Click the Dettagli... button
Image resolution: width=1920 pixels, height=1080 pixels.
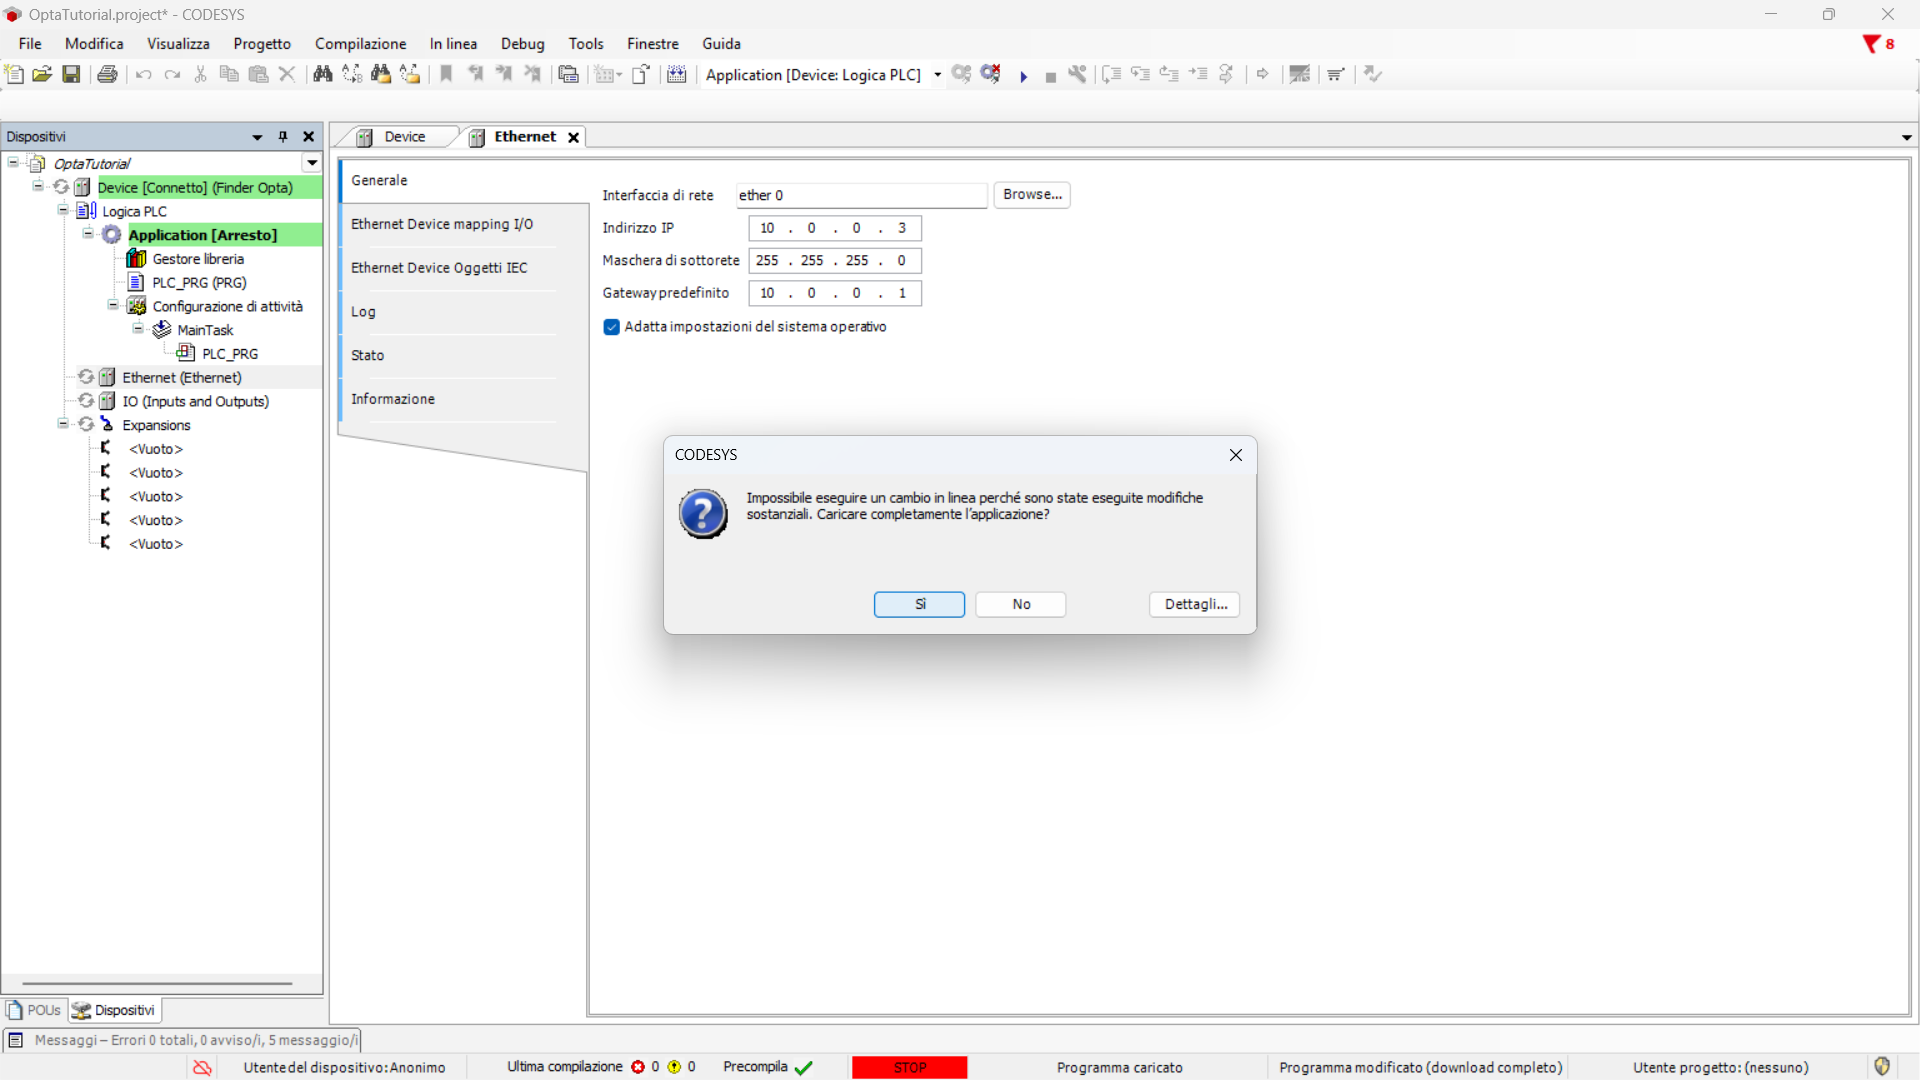coord(1194,604)
